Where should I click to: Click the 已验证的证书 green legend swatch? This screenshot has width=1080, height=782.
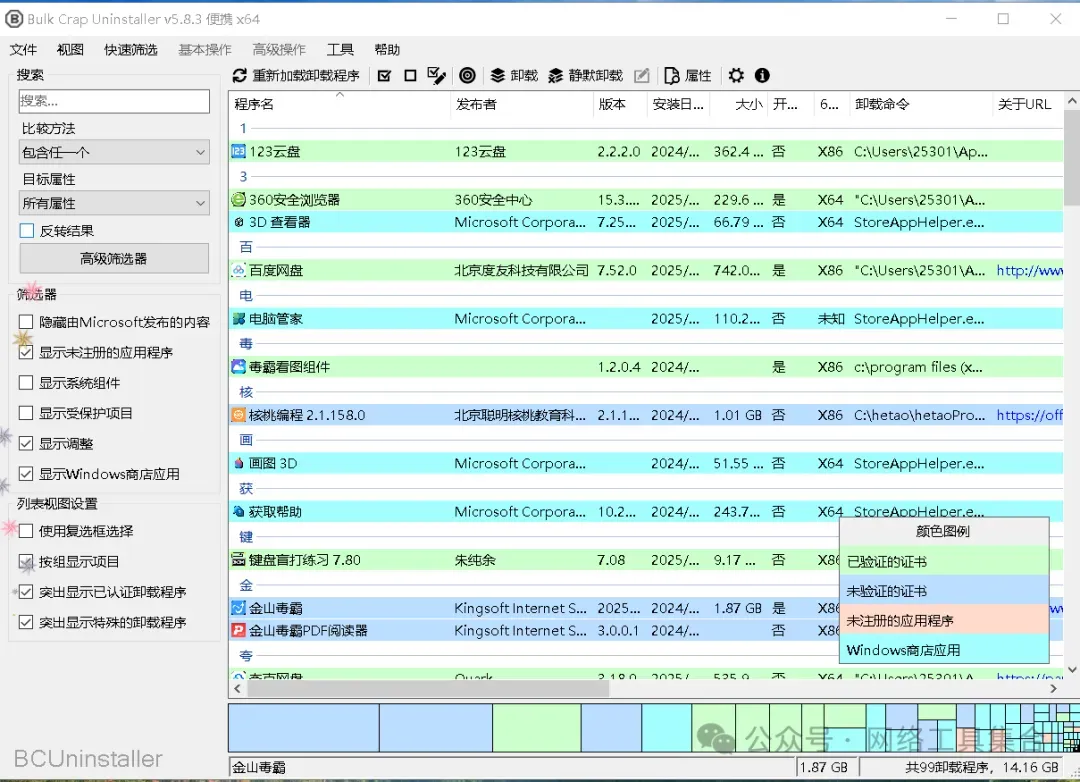pyautogui.click(x=944, y=561)
